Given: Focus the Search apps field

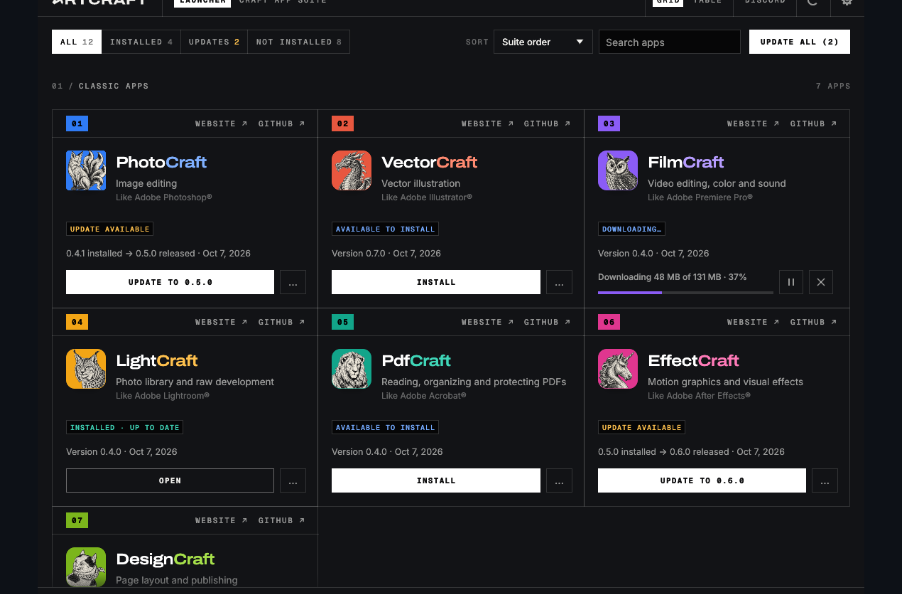Looking at the screenshot, I should pos(670,42).
